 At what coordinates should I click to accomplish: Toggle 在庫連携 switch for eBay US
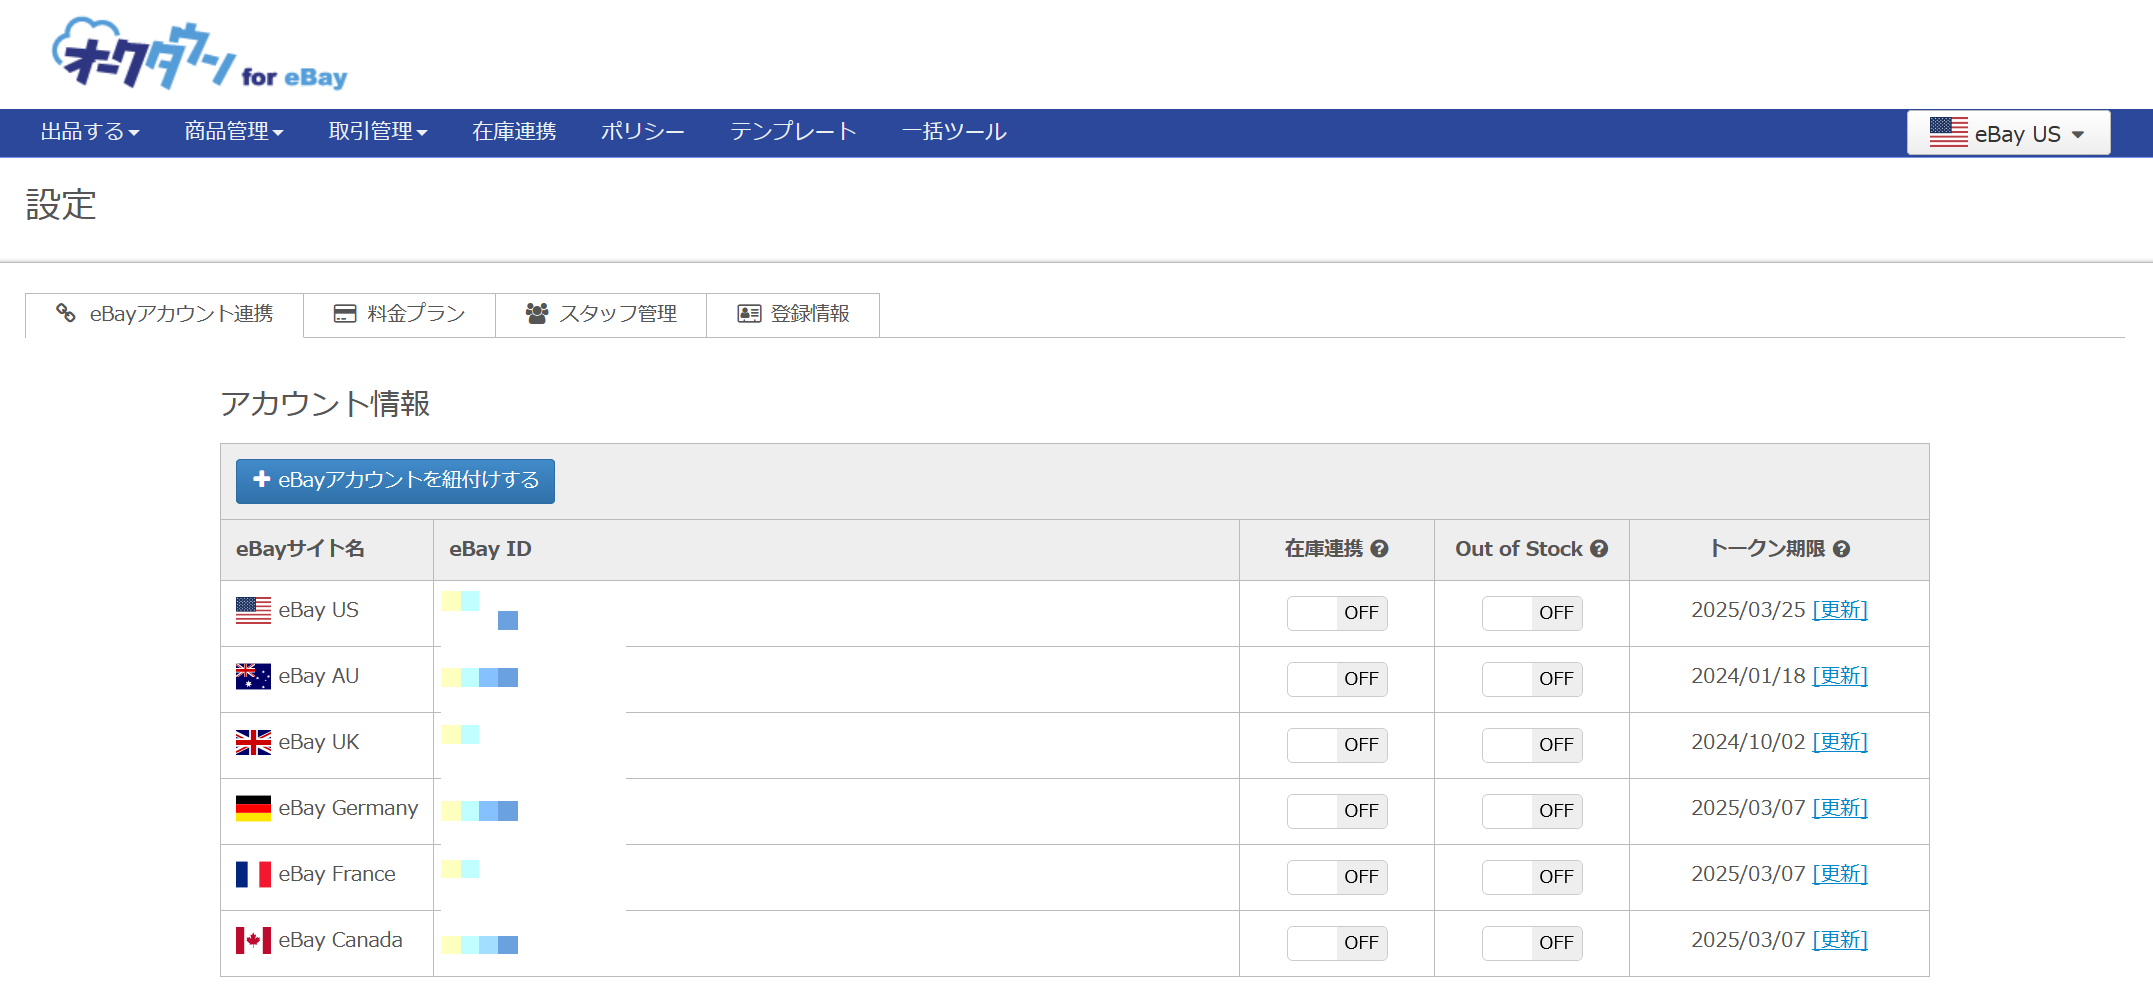pyautogui.click(x=1337, y=613)
